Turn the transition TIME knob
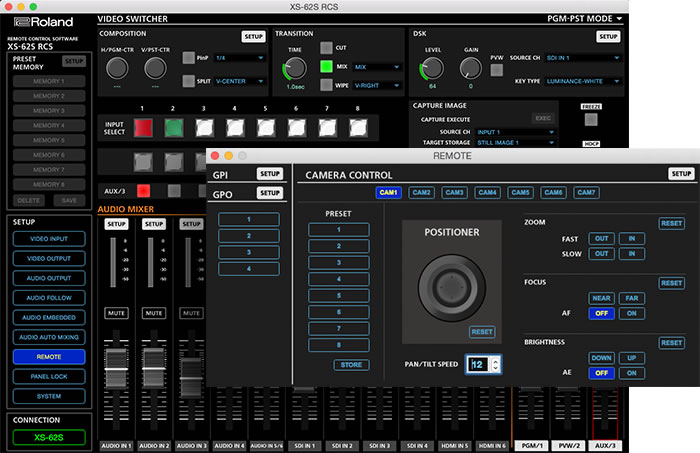Screen dimensions: 700x453 [x=295, y=69]
